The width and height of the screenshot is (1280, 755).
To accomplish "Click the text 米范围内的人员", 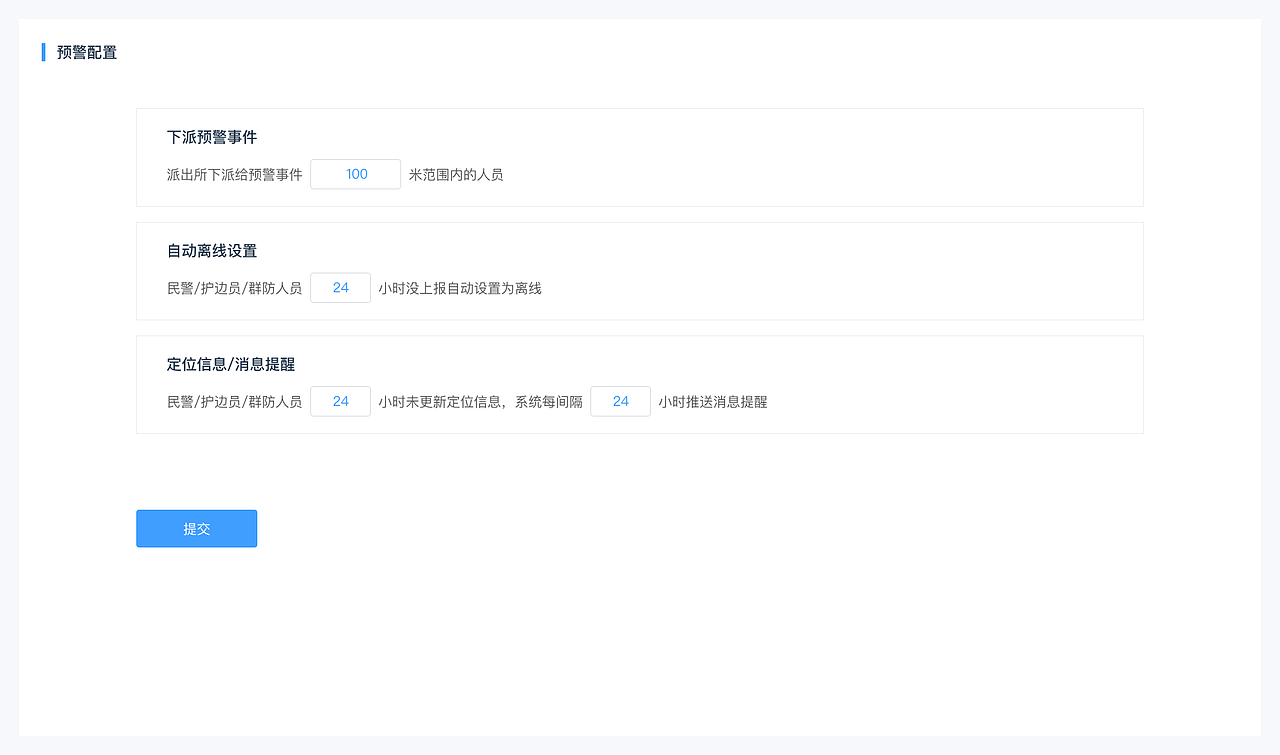I will pyautogui.click(x=455, y=174).
